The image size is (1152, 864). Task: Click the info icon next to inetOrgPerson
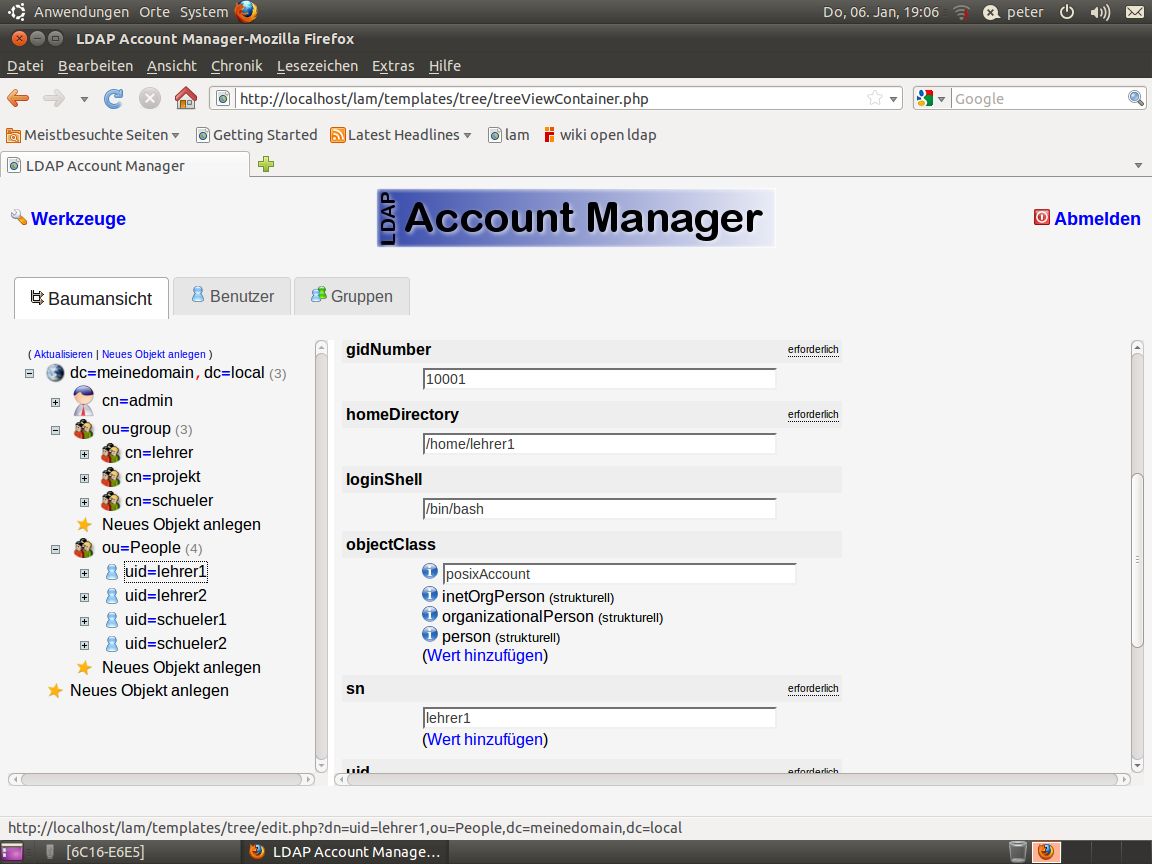pyautogui.click(x=430, y=596)
